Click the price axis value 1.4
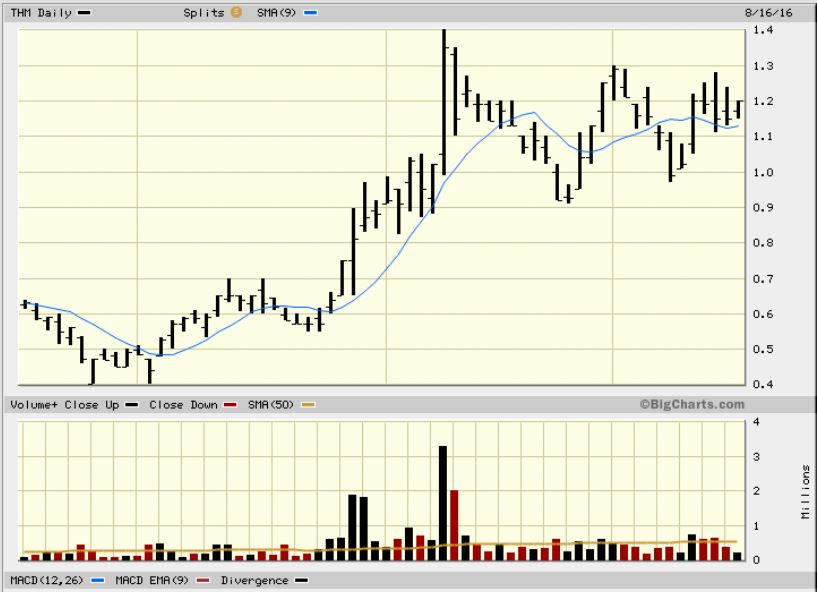Viewport: 817px width, 592px height. (x=763, y=30)
